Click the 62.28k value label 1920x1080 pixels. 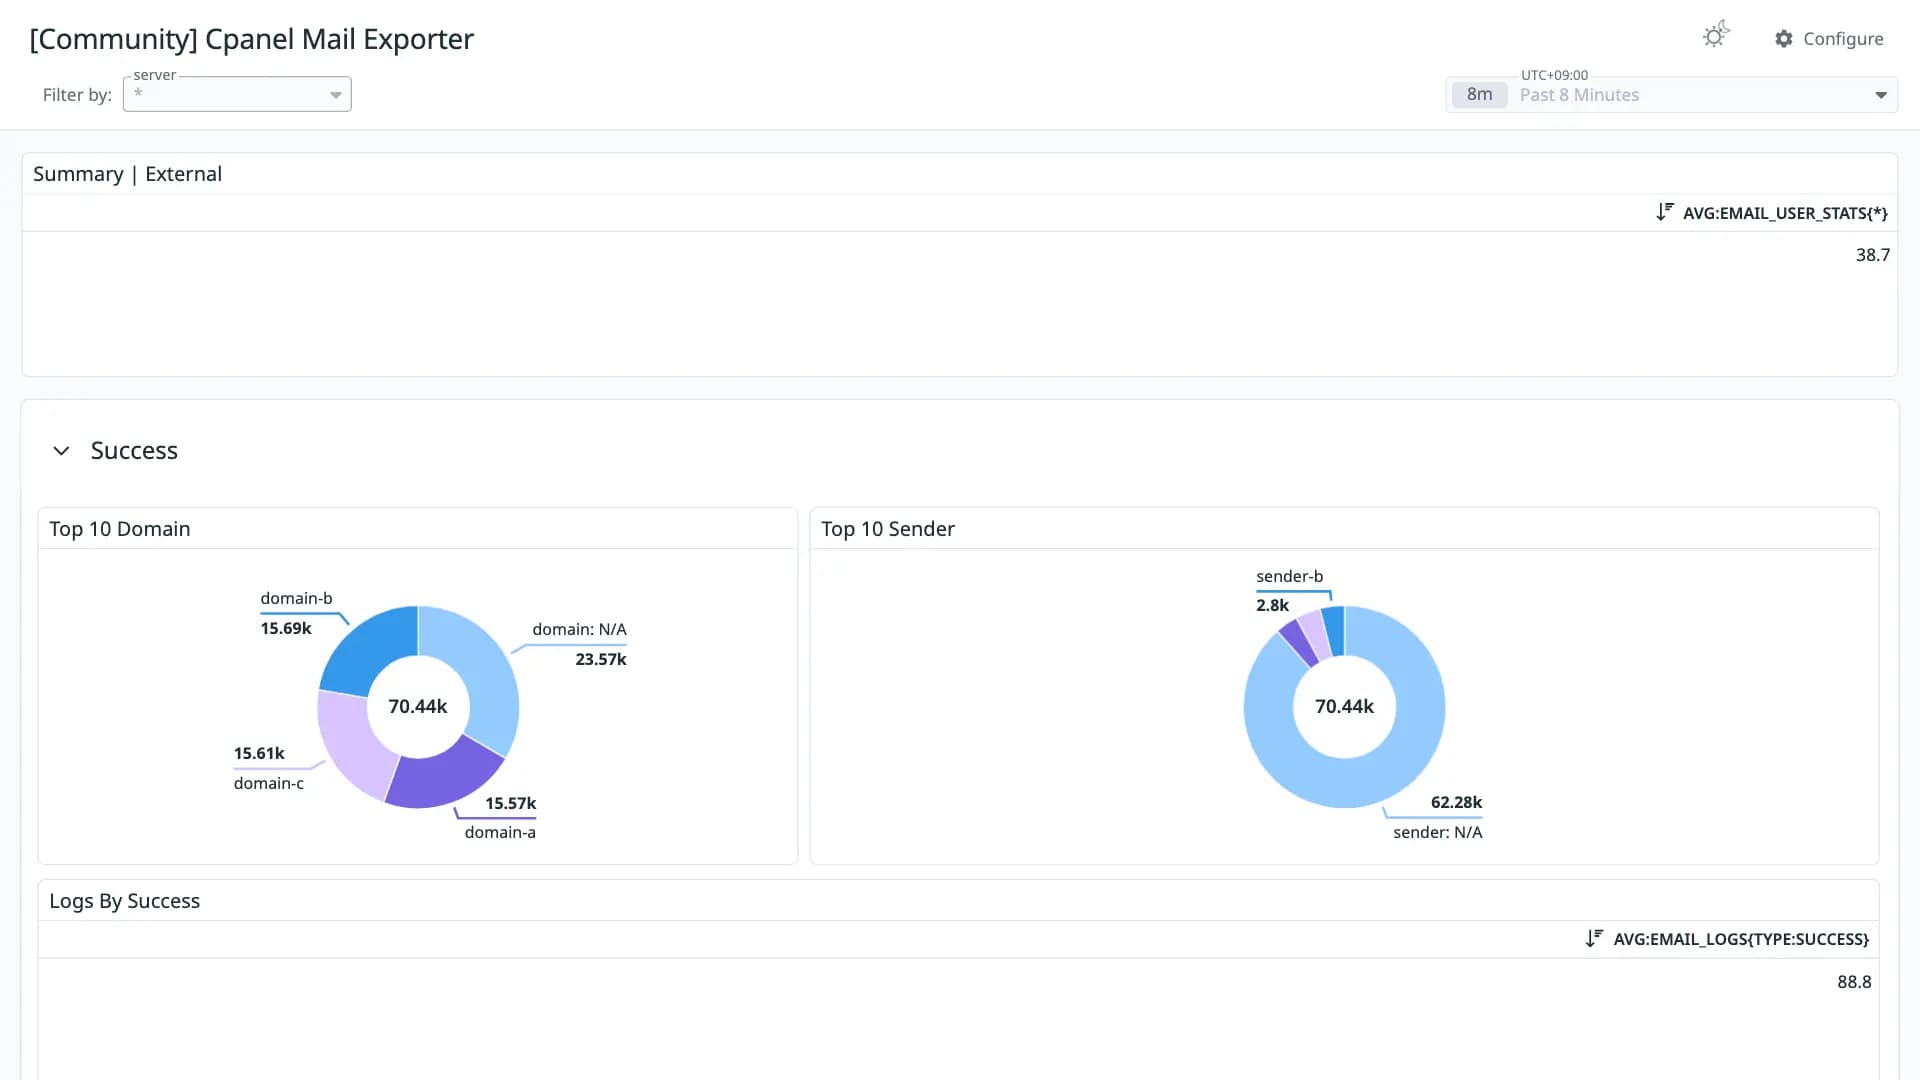[x=1456, y=802]
